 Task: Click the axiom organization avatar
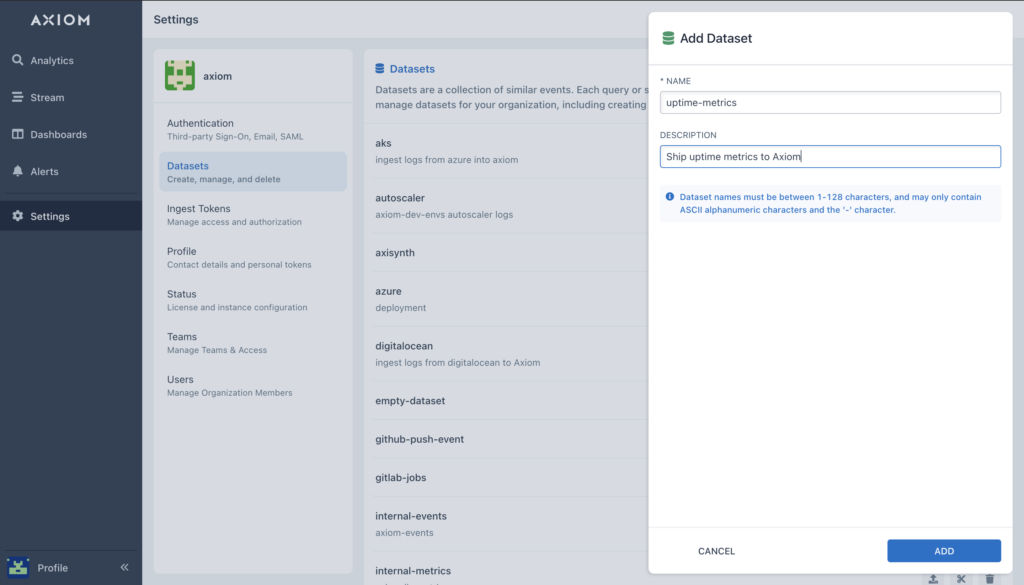[180, 75]
